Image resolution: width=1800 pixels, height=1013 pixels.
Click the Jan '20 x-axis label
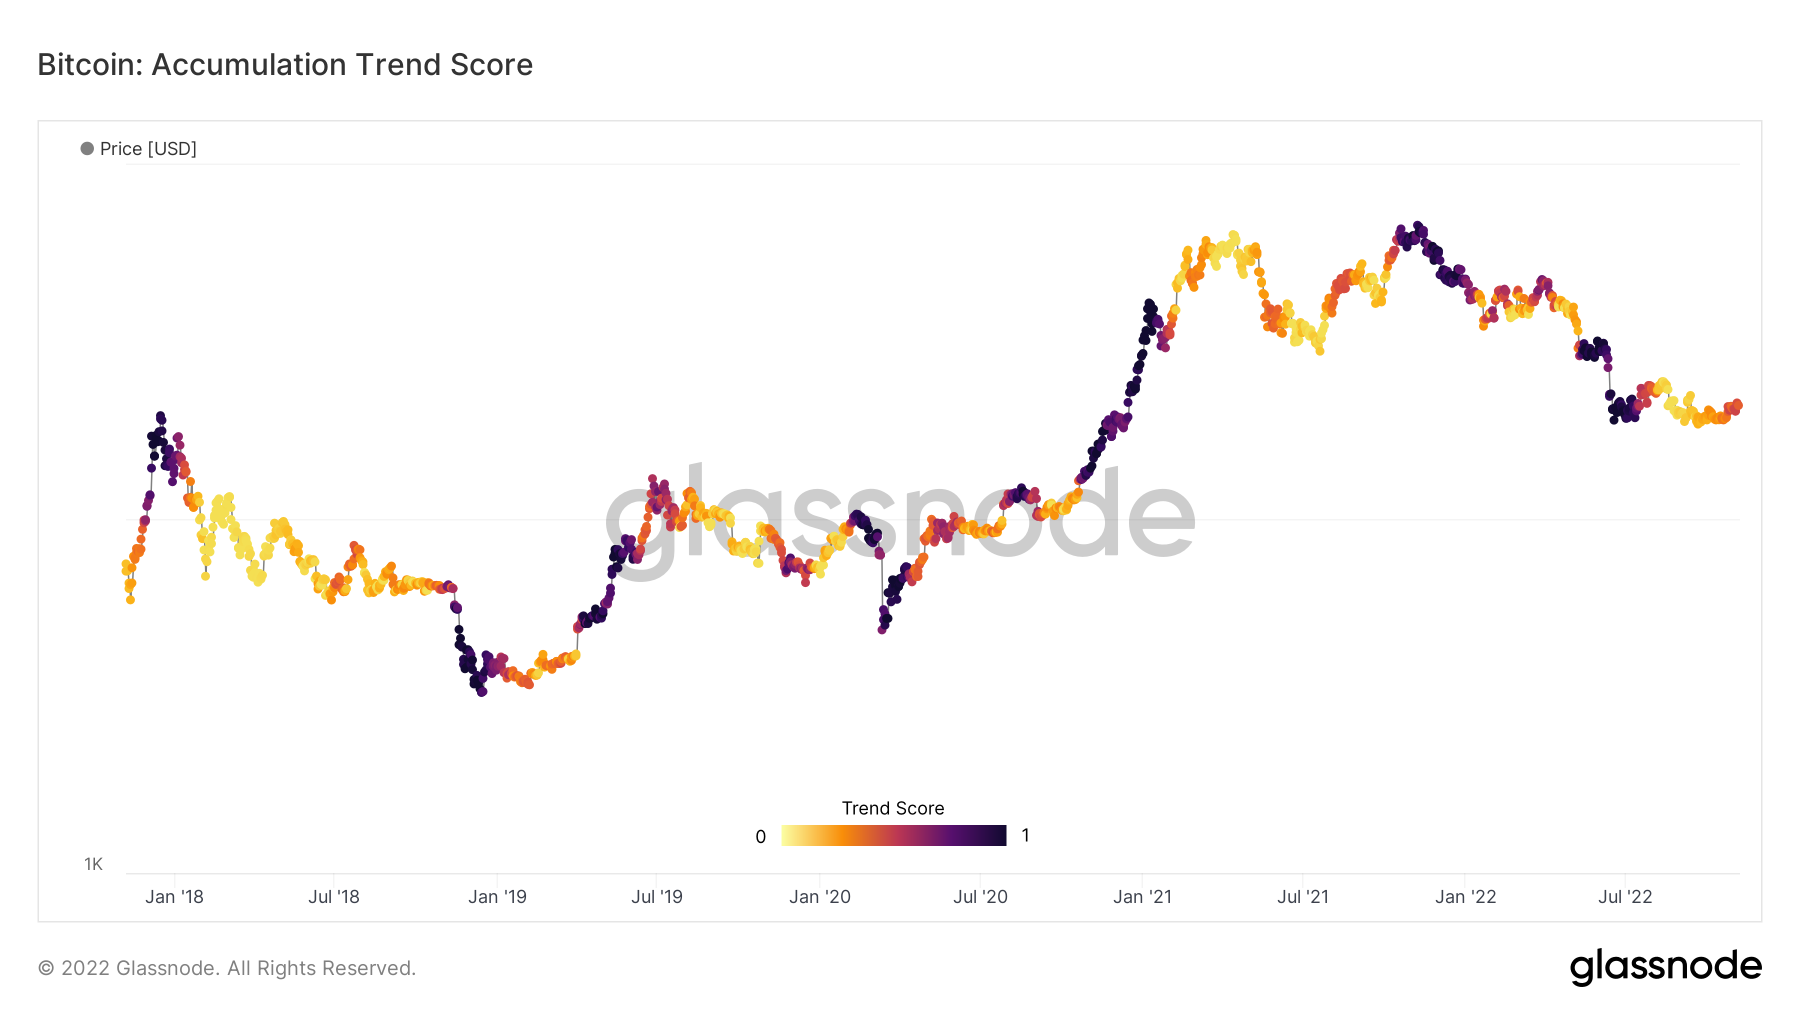[820, 897]
